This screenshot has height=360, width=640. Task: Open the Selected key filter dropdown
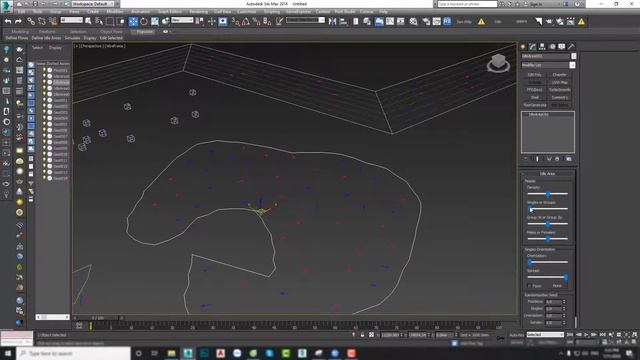(x=545, y=334)
